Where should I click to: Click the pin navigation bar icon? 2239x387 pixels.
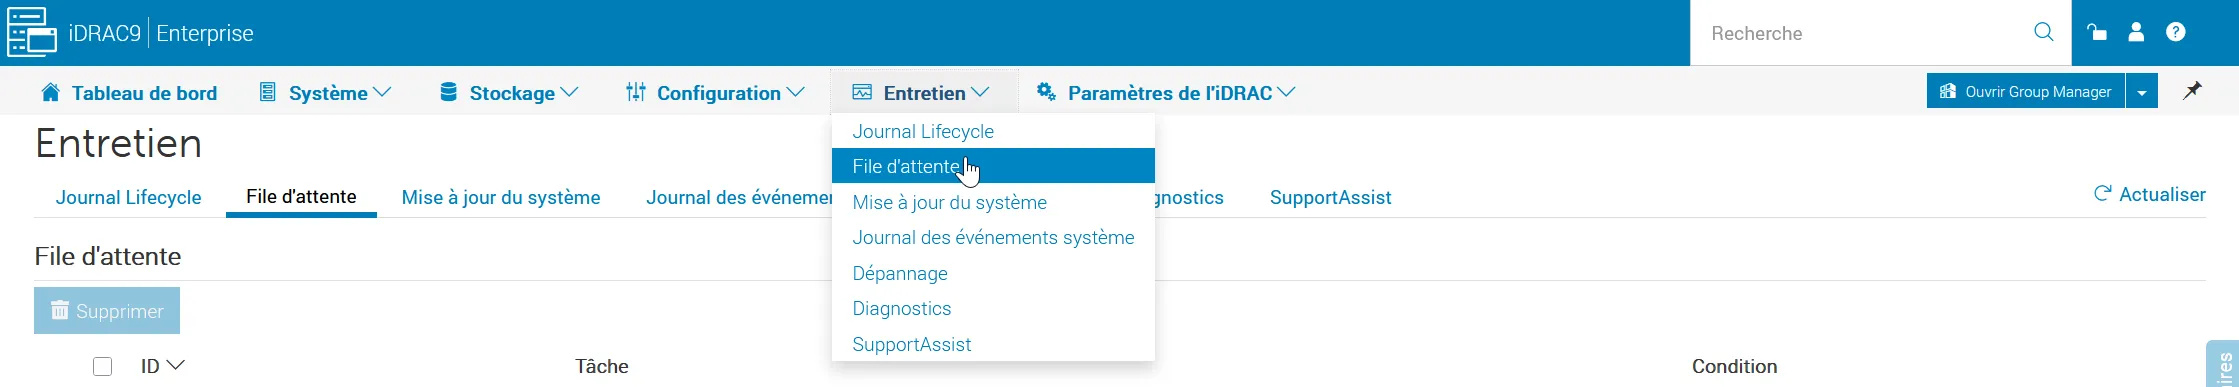[2192, 91]
